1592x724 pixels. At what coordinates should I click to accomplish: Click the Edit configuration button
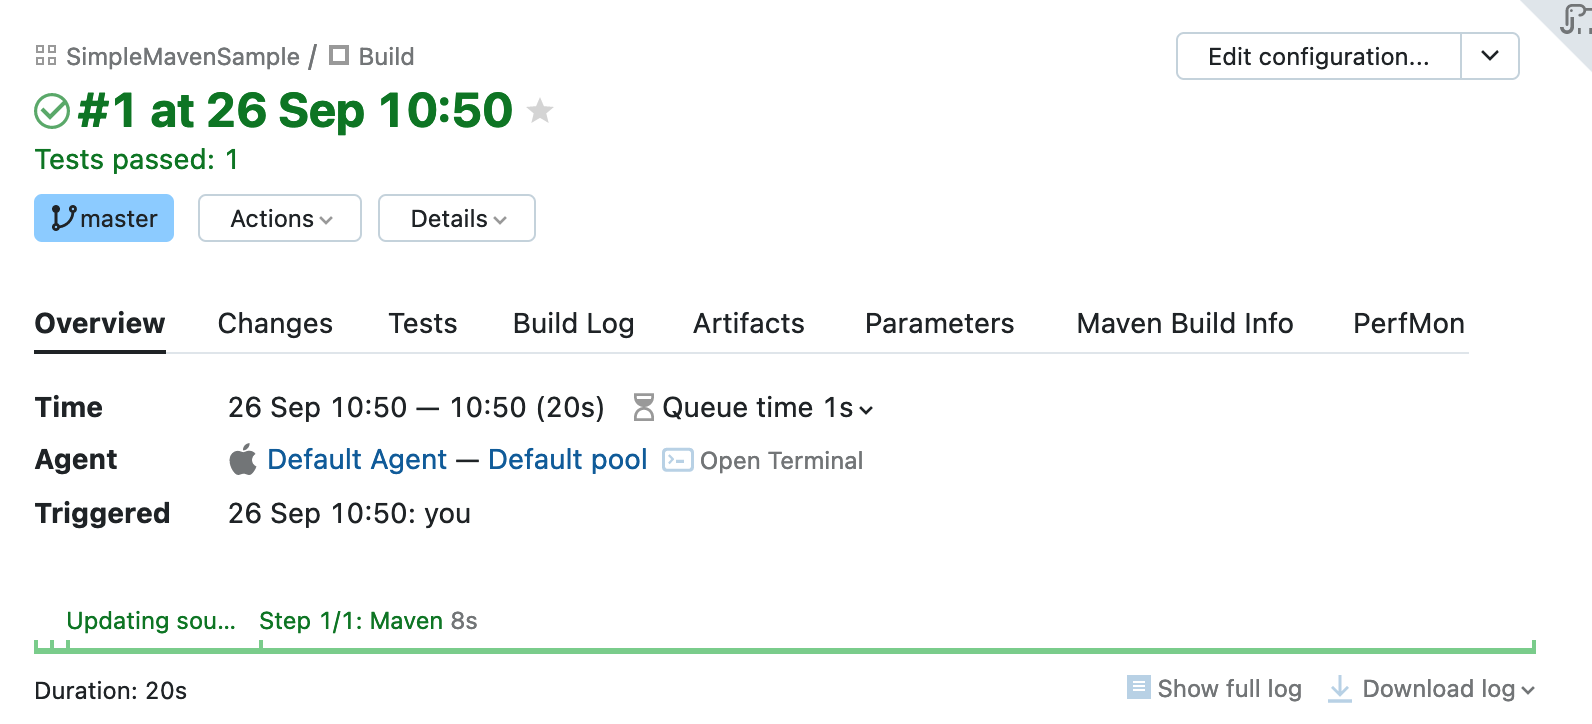(1318, 56)
